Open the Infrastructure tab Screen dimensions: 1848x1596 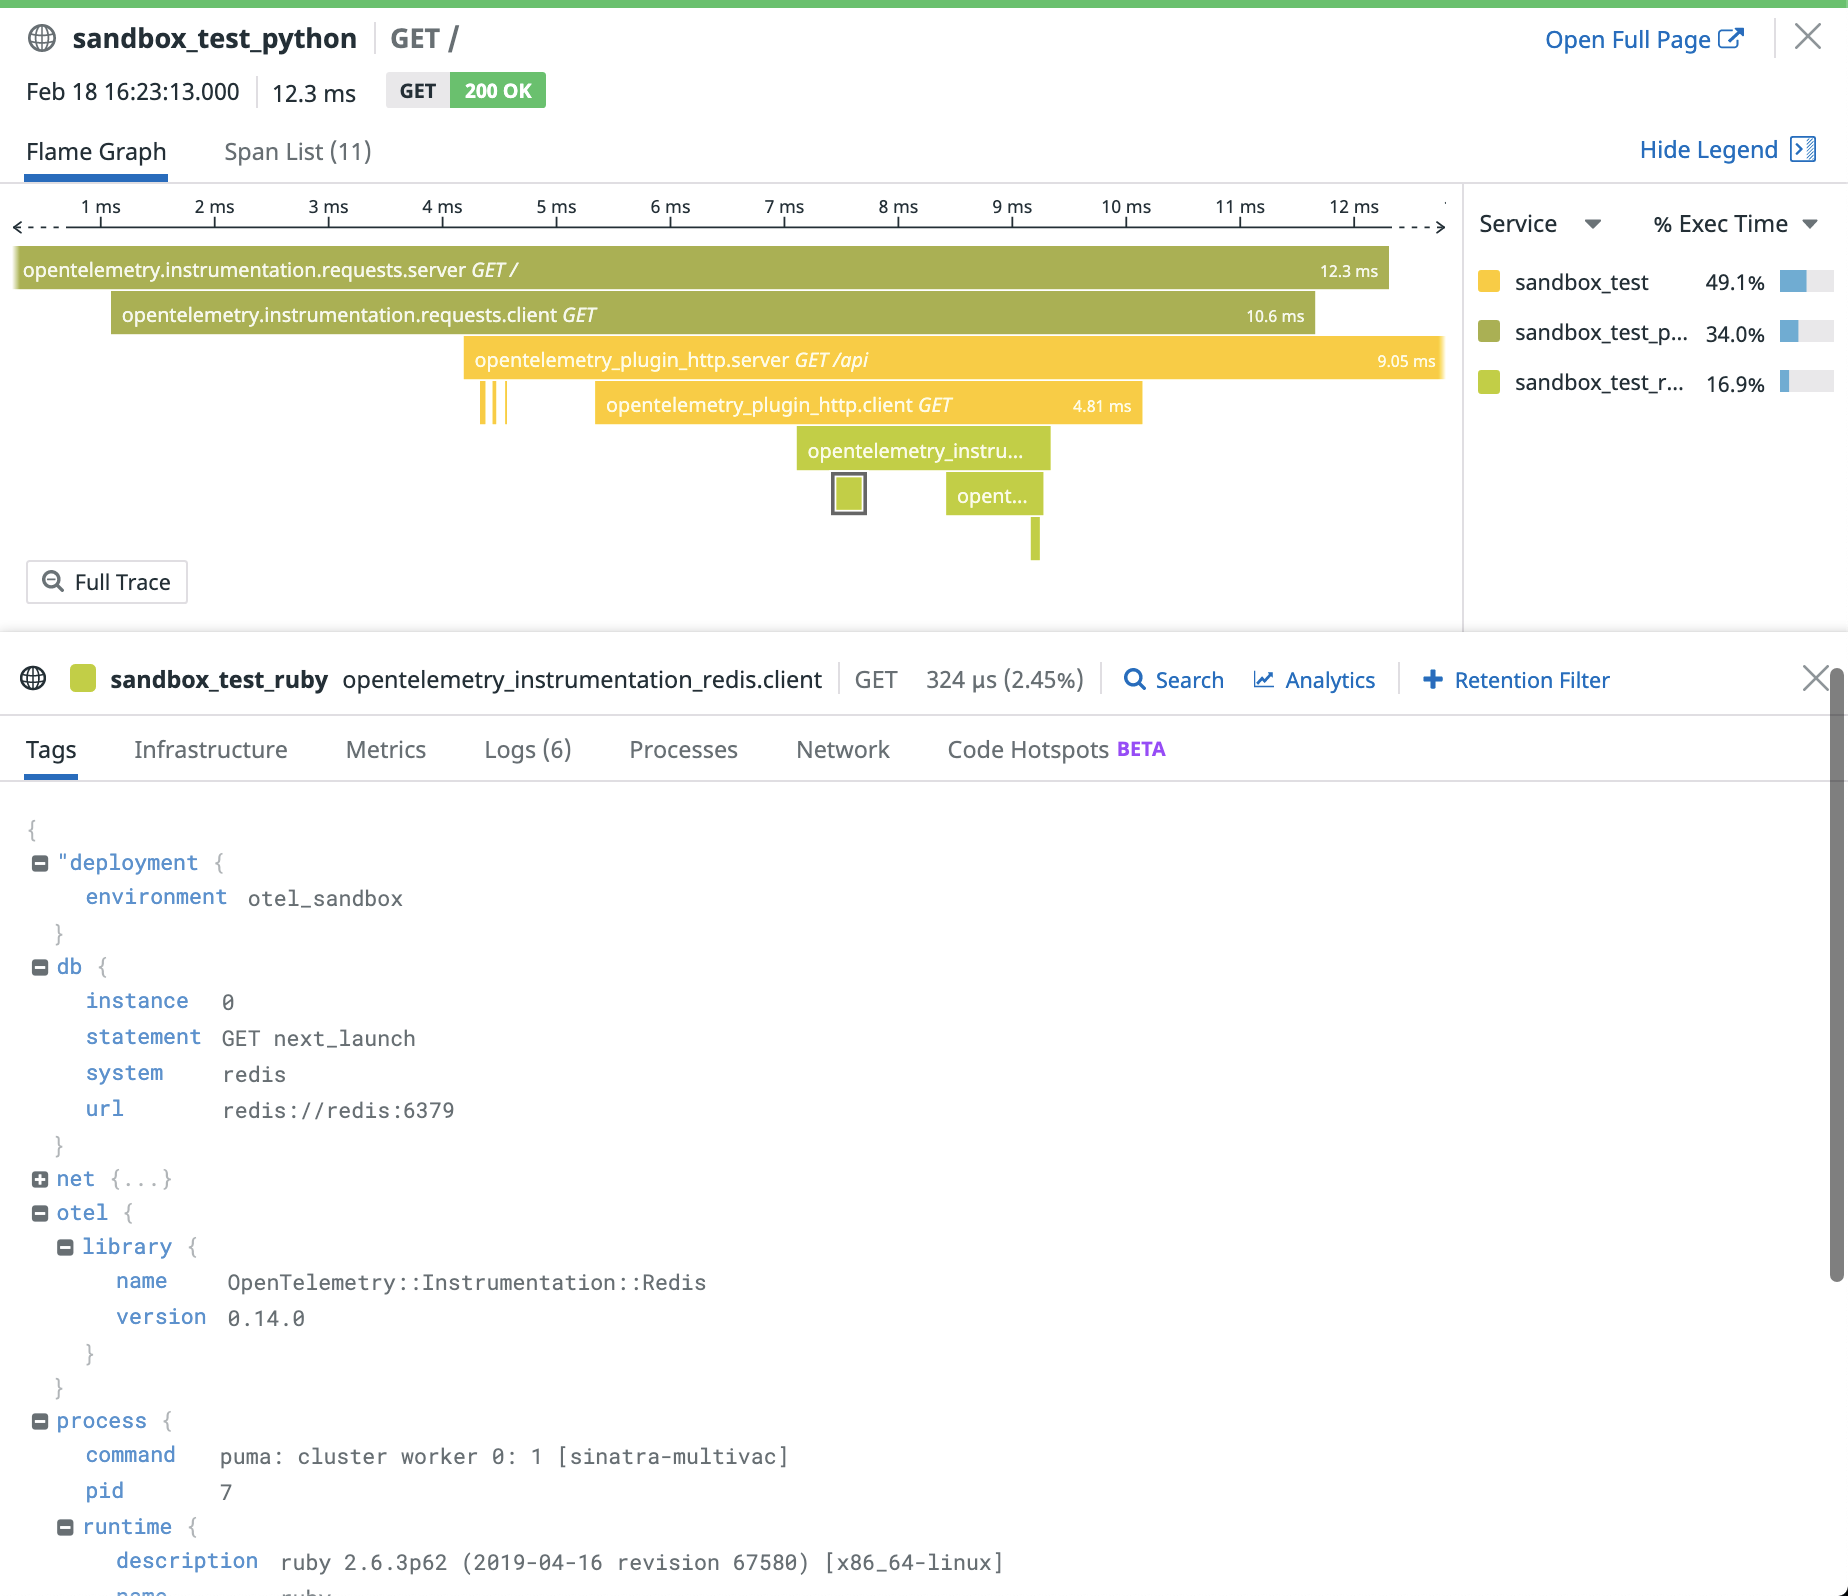pos(211,749)
